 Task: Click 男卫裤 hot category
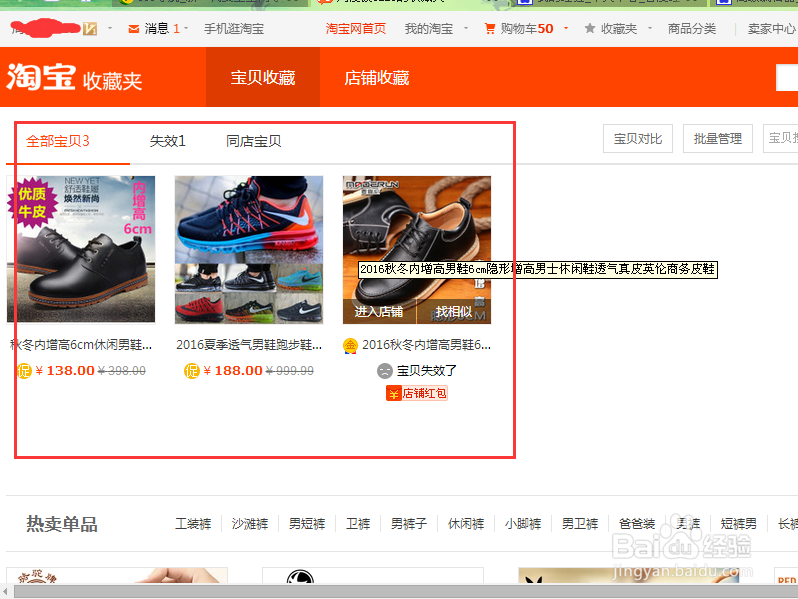click(x=580, y=524)
